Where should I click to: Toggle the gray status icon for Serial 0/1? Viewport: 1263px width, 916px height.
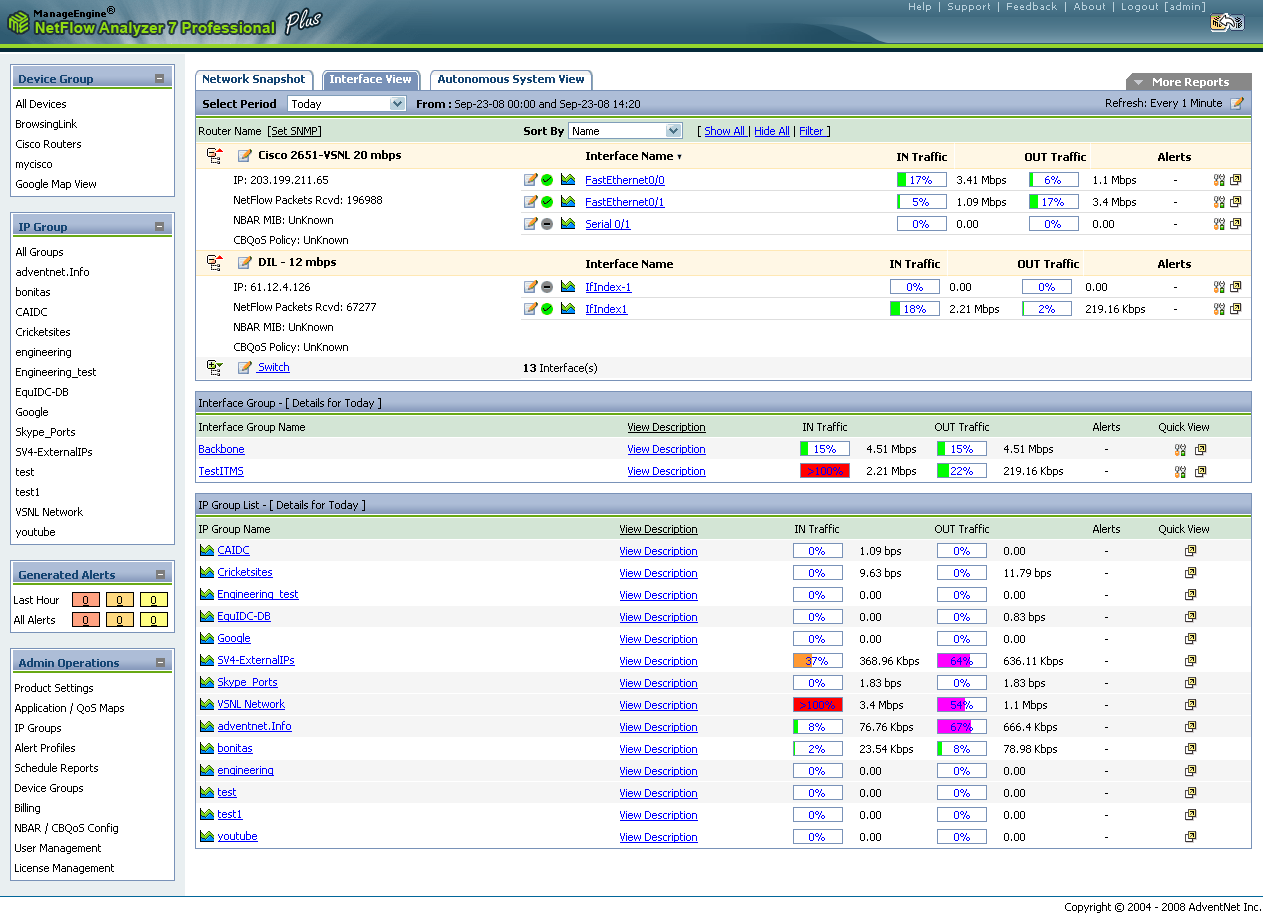coord(547,224)
